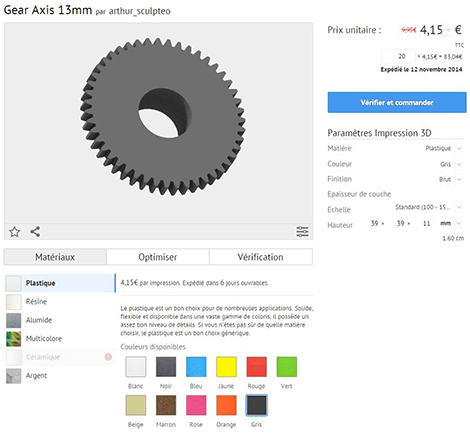Click the quantity input field
470x433 pixels.
pyautogui.click(x=398, y=56)
